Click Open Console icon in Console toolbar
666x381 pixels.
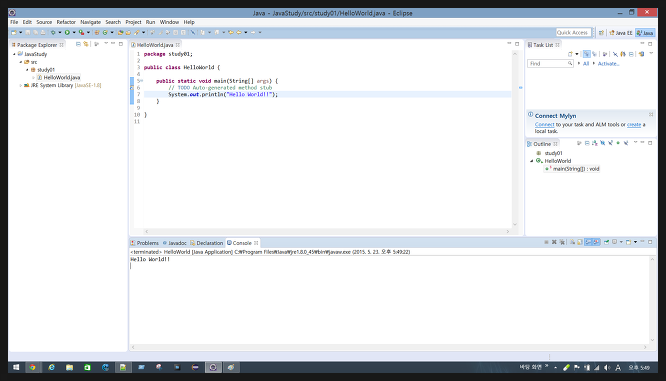[x=629, y=242]
